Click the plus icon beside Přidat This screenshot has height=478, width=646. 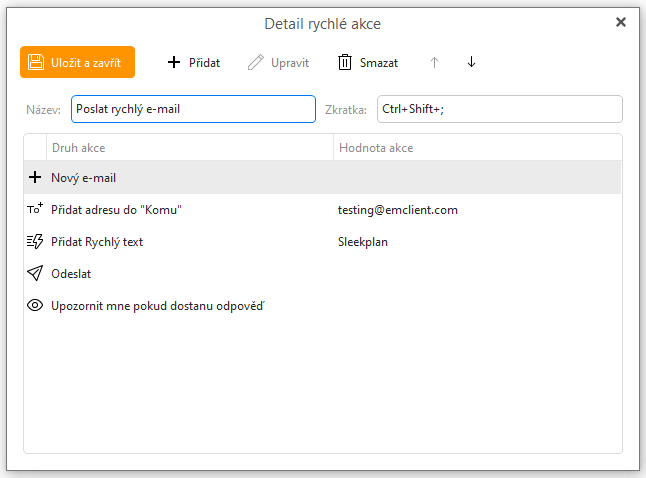[x=174, y=62]
